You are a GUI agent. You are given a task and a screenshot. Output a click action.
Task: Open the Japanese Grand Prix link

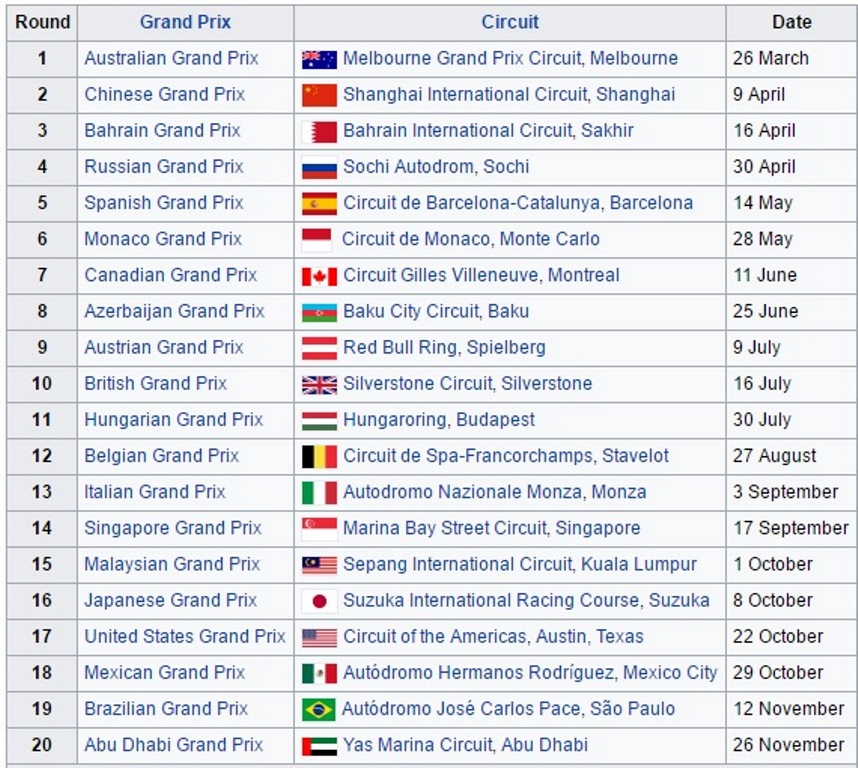point(170,600)
